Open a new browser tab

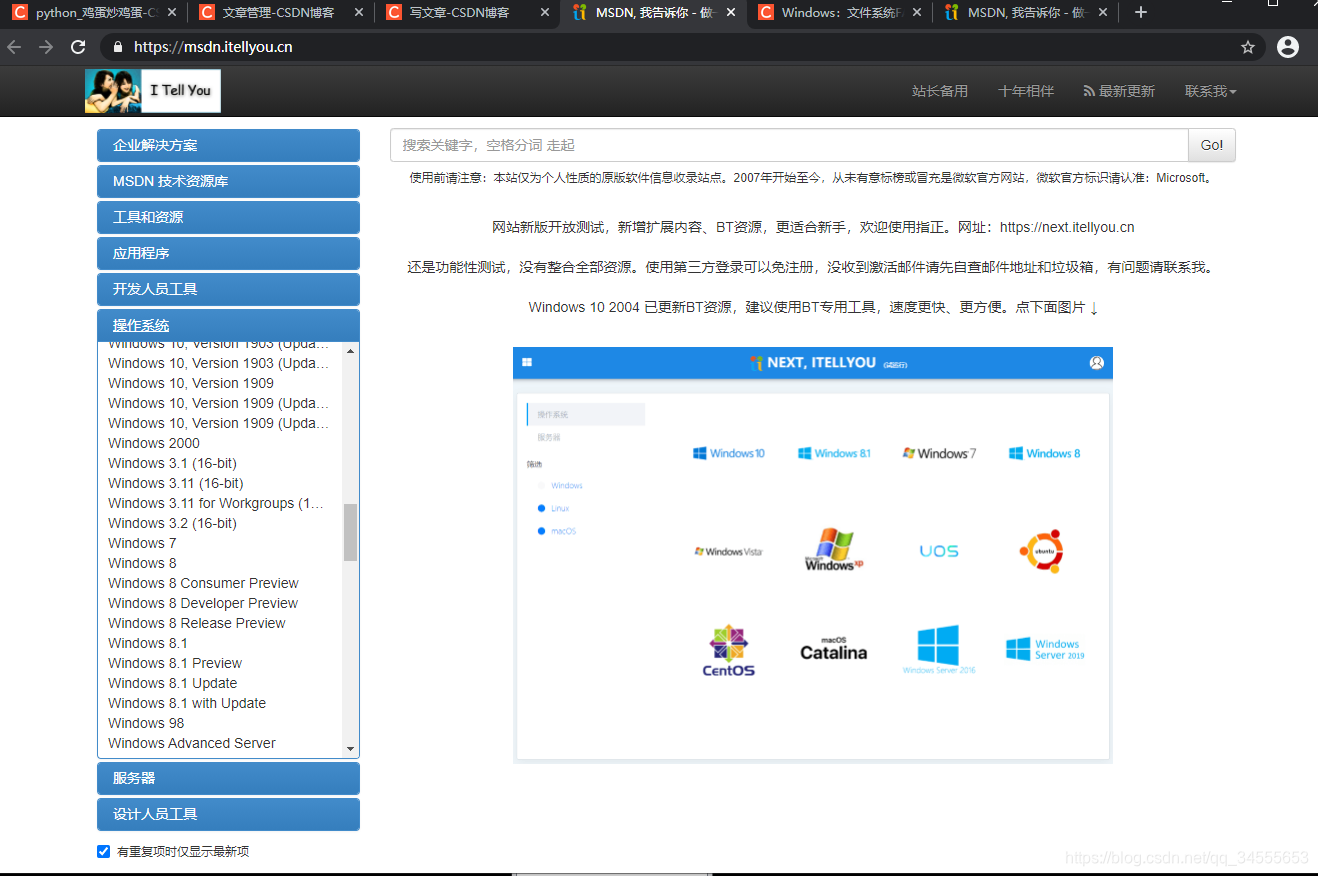tap(1141, 12)
